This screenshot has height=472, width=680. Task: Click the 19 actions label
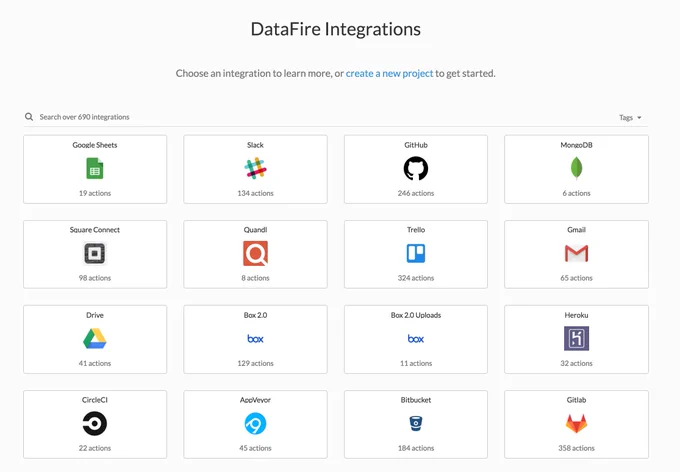click(95, 193)
